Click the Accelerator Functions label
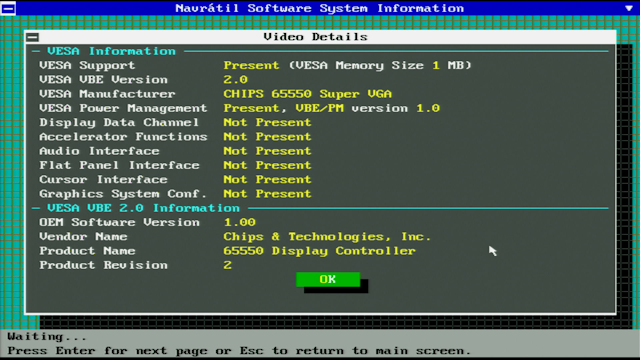 point(123,137)
